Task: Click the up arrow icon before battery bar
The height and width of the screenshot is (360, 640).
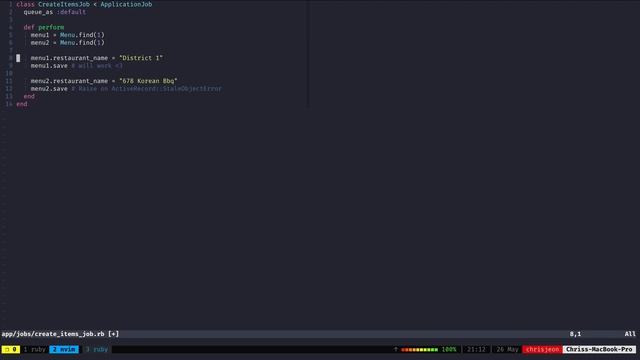Action: [x=396, y=349]
